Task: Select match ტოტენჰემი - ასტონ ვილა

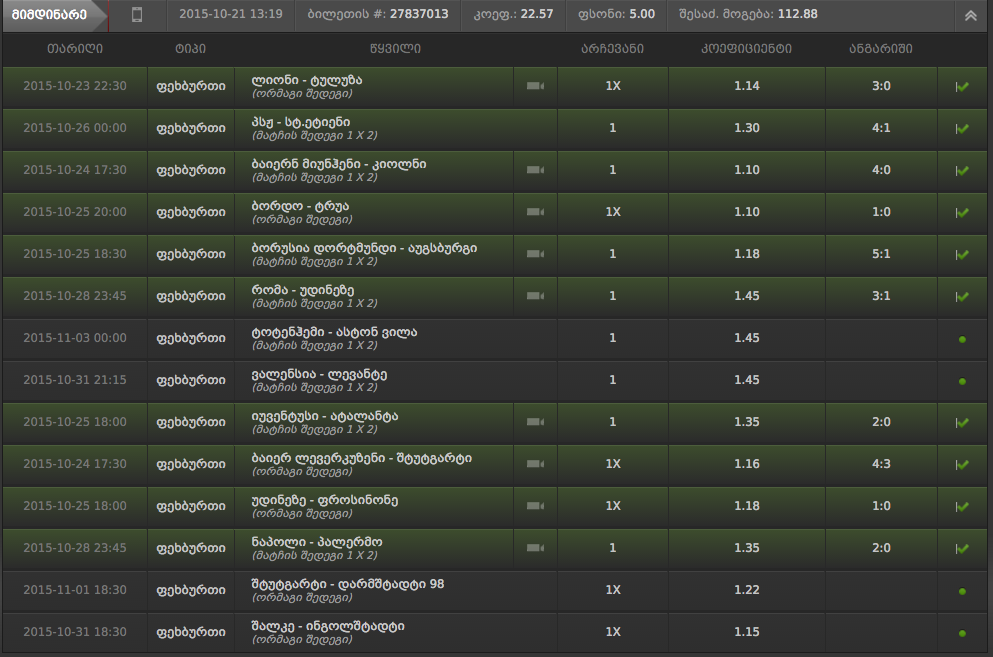Action: pyautogui.click(x=334, y=332)
